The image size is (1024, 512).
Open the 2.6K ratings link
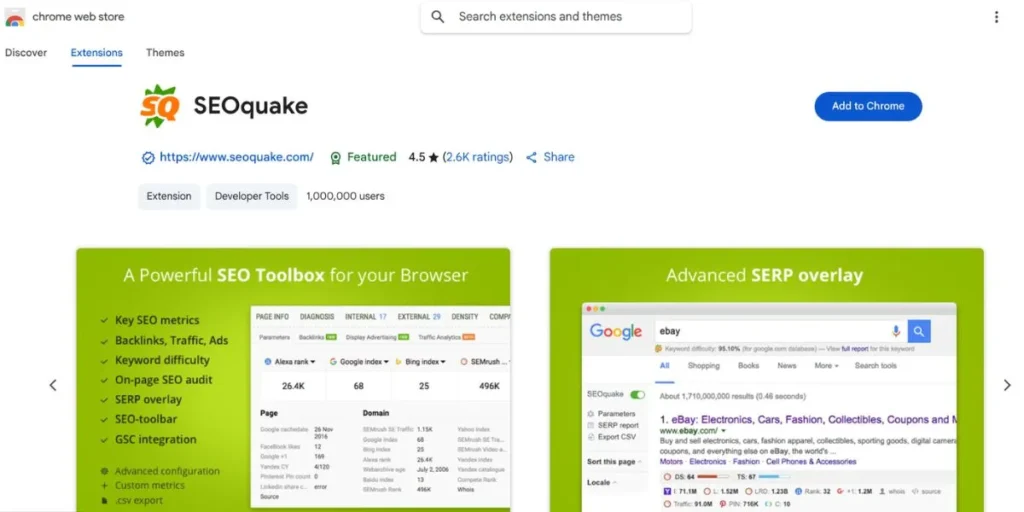click(x=477, y=157)
